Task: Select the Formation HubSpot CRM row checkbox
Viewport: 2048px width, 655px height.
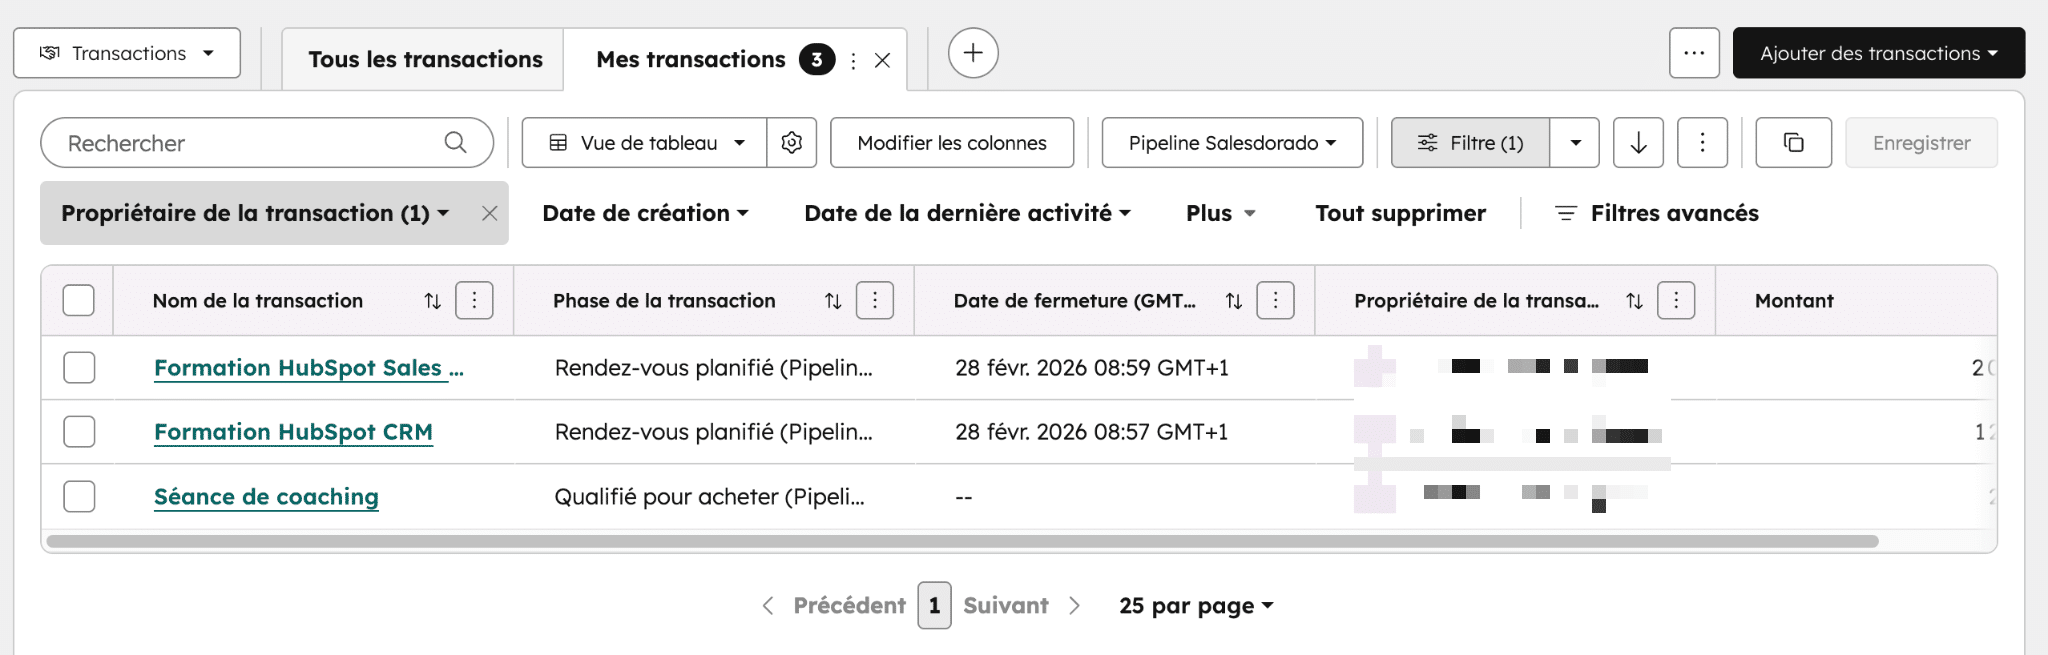Action: 79,432
